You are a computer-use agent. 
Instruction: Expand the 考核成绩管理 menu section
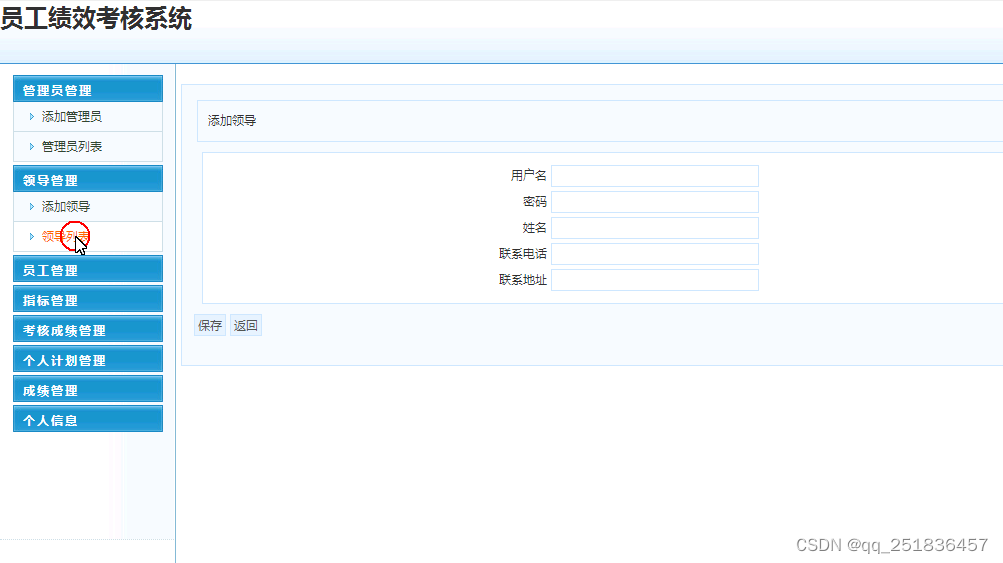88,329
